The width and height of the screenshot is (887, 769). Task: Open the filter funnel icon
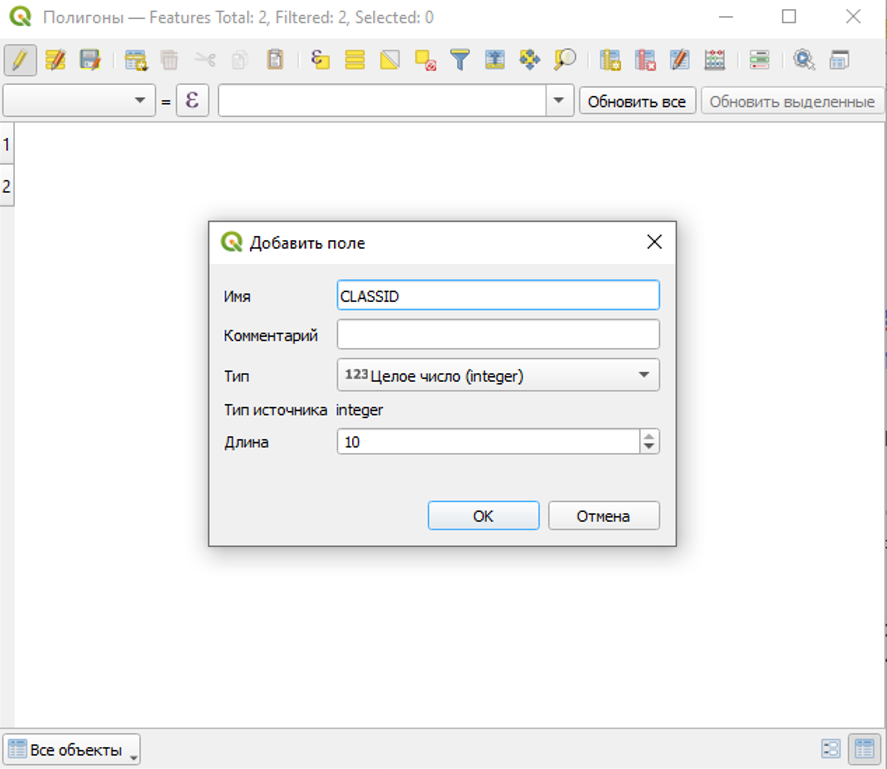coord(459,60)
